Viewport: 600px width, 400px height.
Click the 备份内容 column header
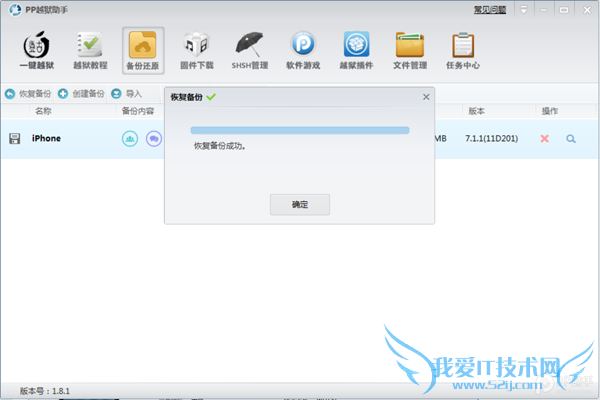click(138, 111)
